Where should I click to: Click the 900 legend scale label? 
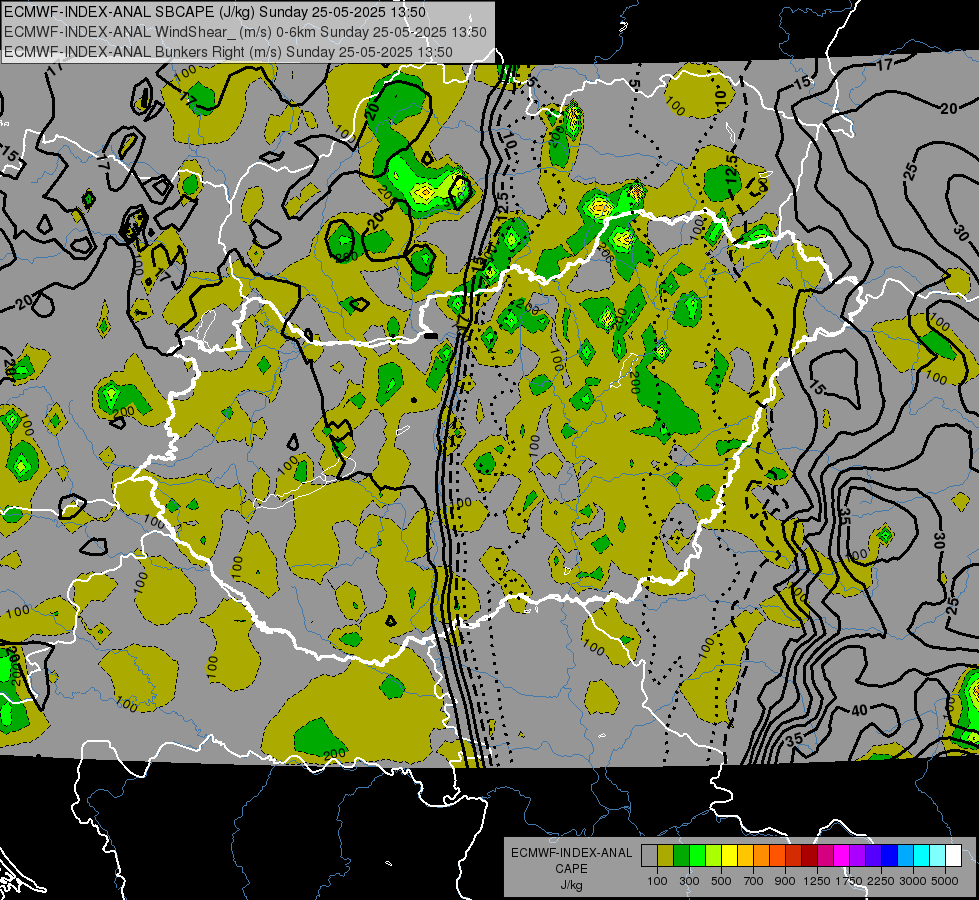(x=785, y=881)
